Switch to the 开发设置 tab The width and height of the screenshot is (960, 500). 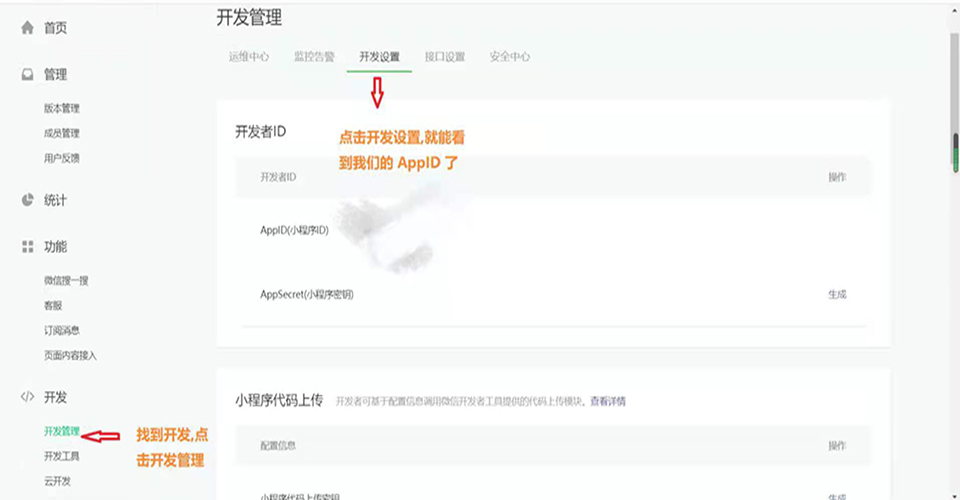point(379,57)
